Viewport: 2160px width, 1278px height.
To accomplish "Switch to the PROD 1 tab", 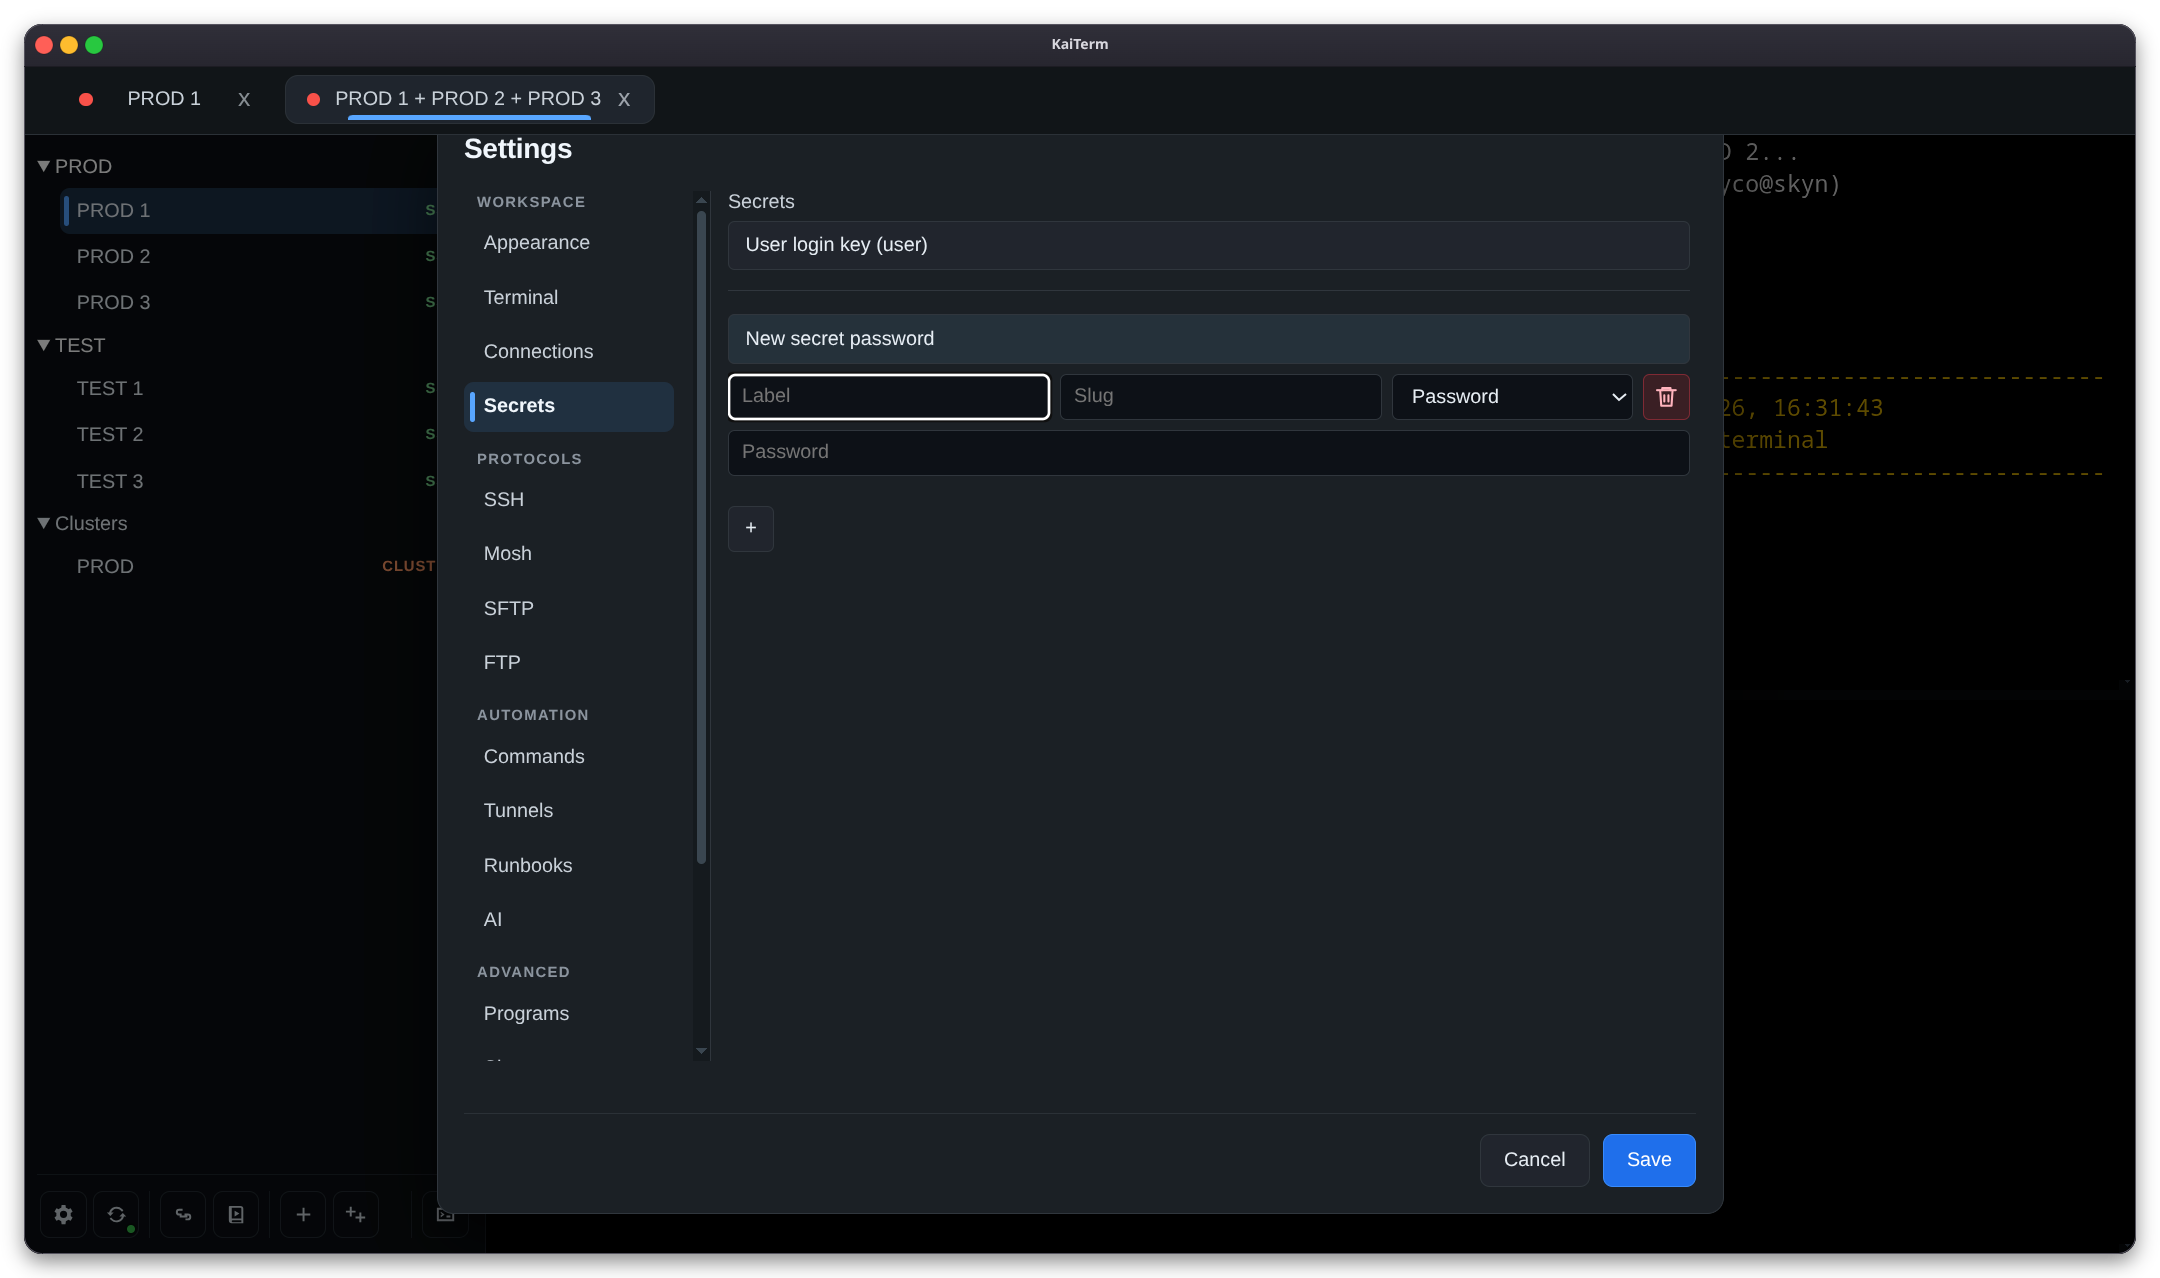I will click(x=164, y=99).
